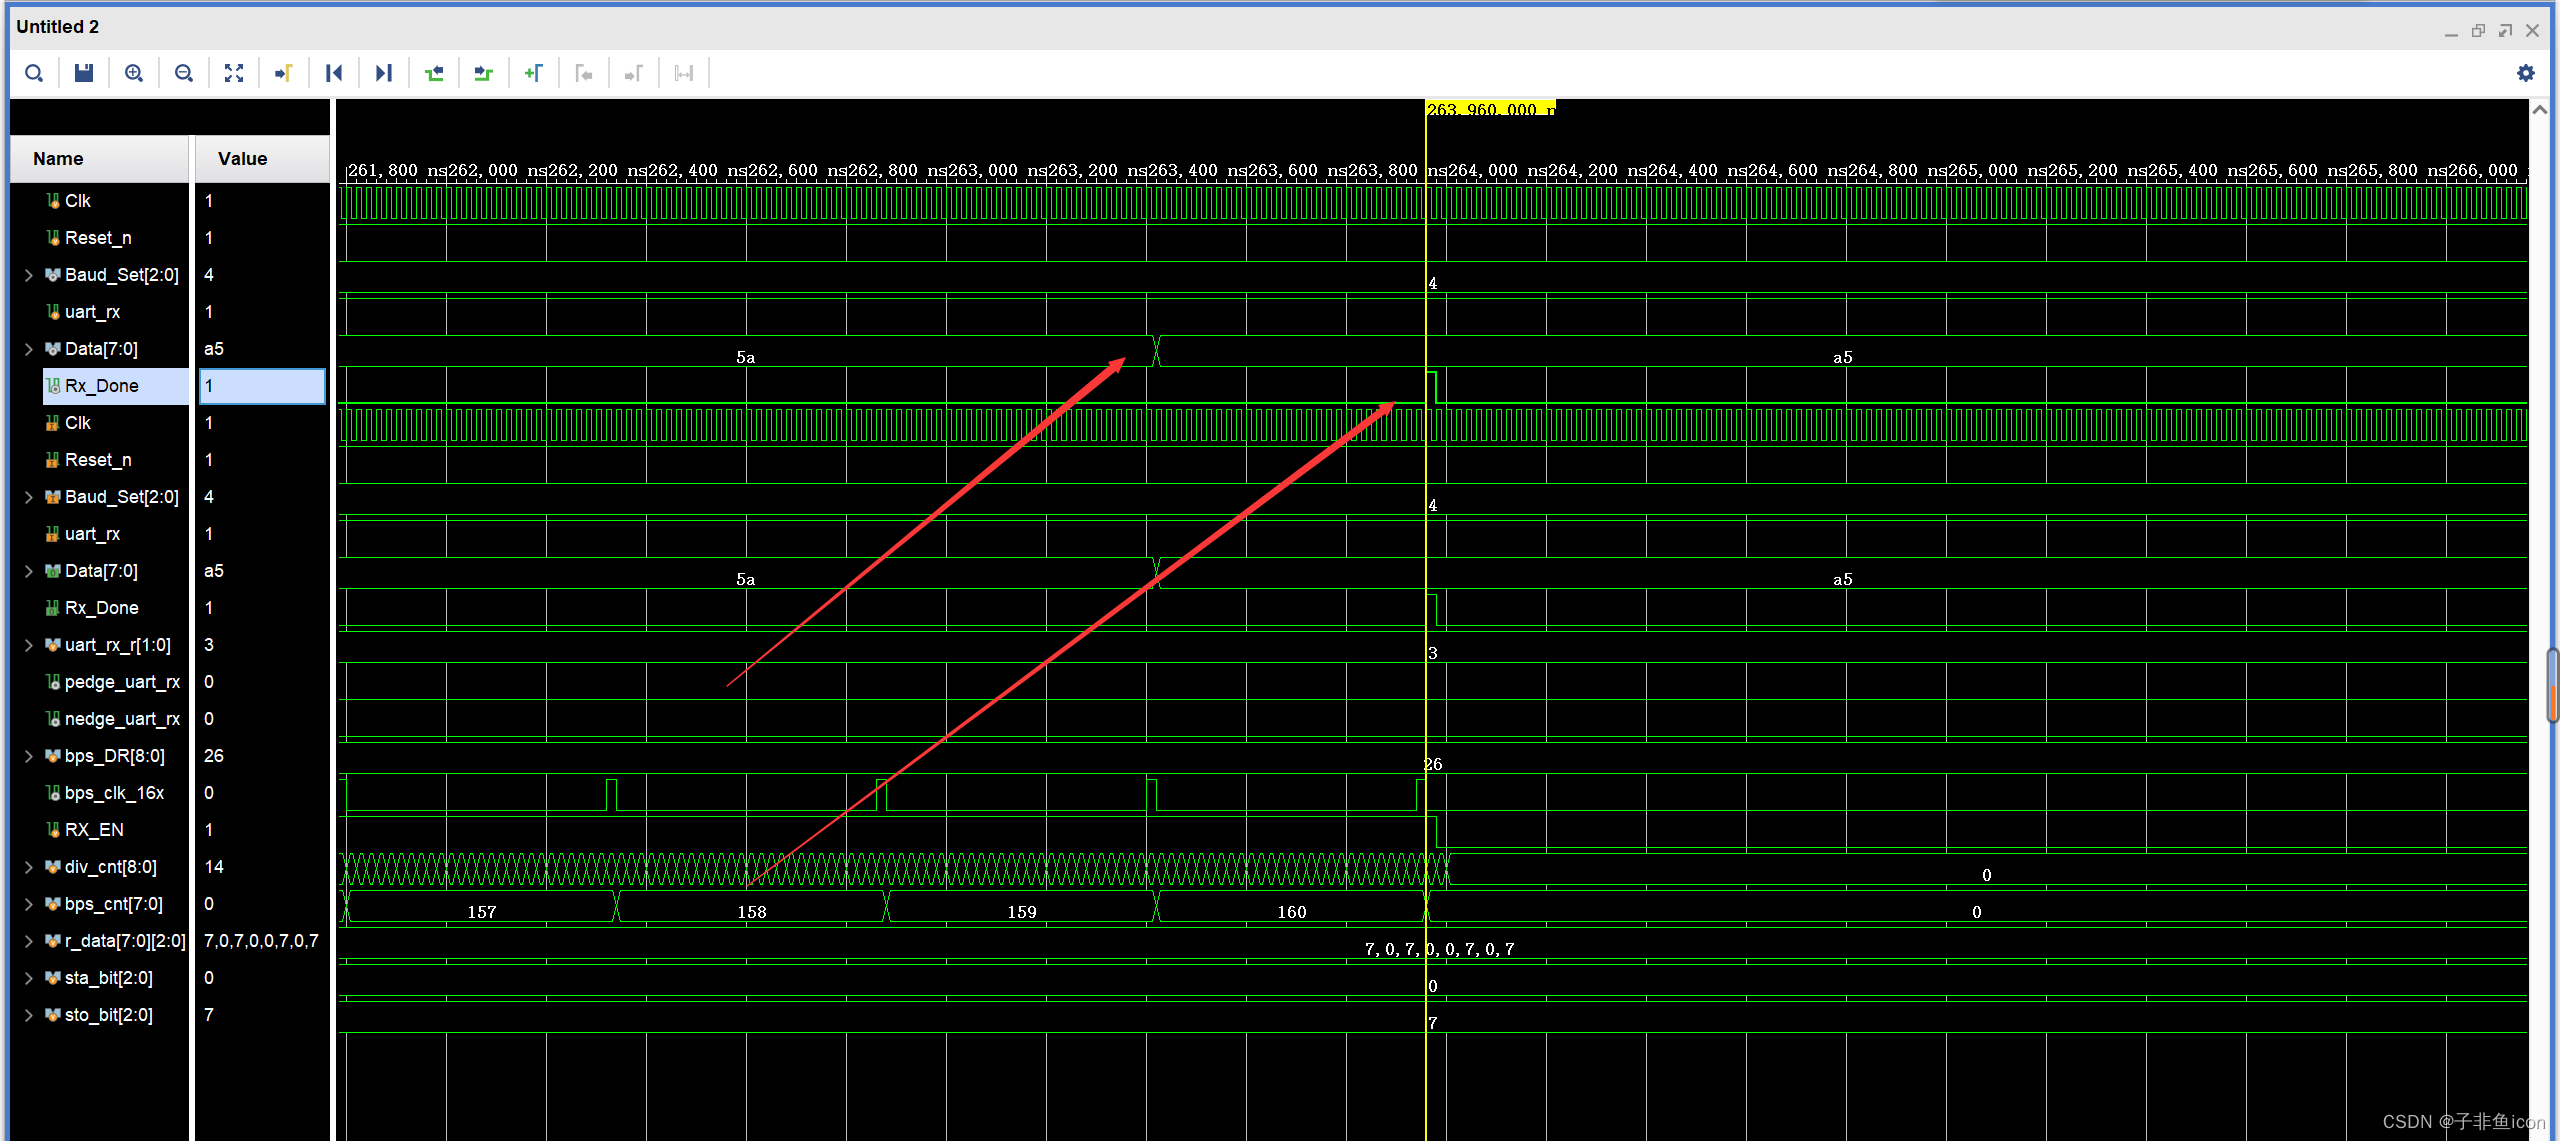Add a marker to the waveform

(534, 73)
